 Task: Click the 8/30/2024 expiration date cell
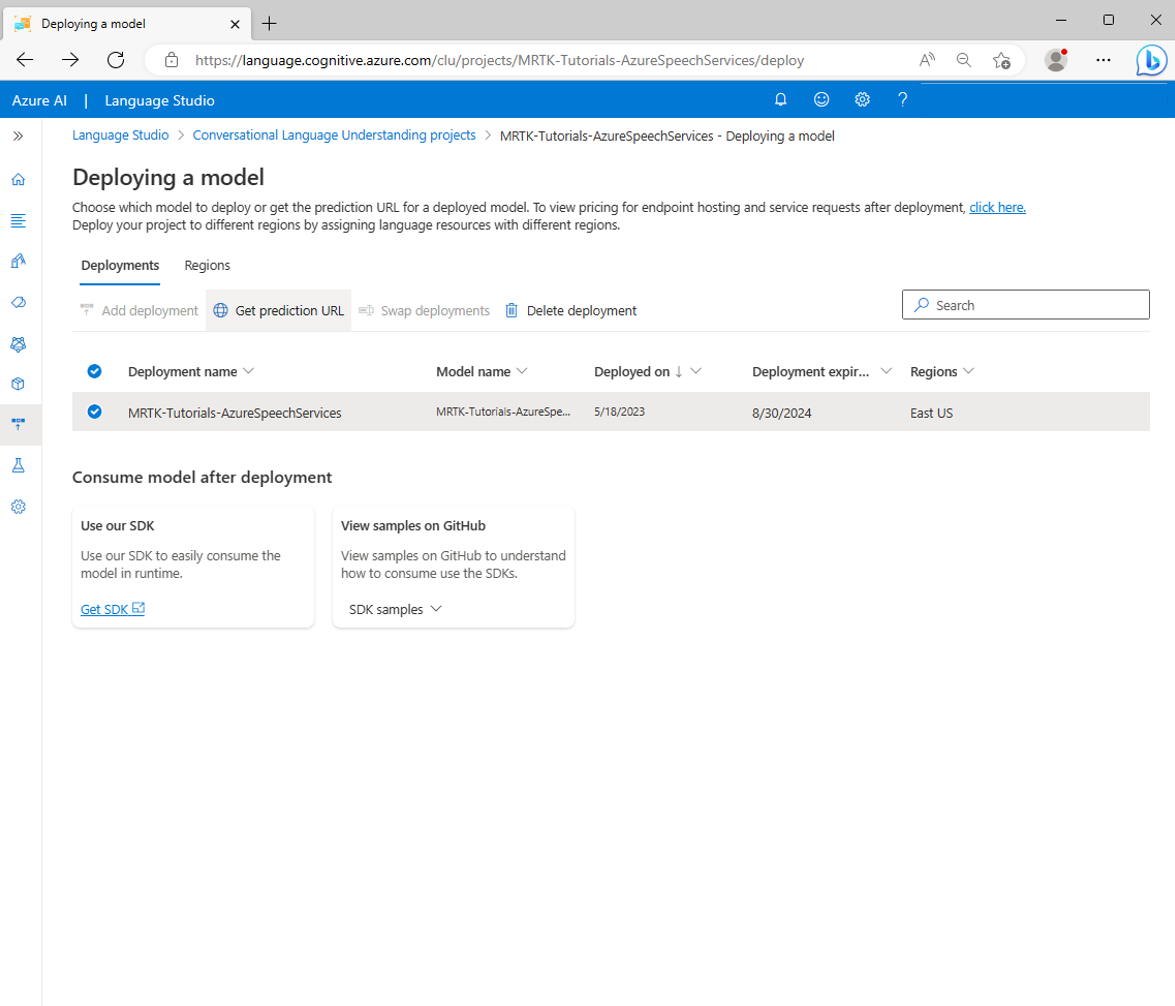pyautogui.click(x=782, y=413)
